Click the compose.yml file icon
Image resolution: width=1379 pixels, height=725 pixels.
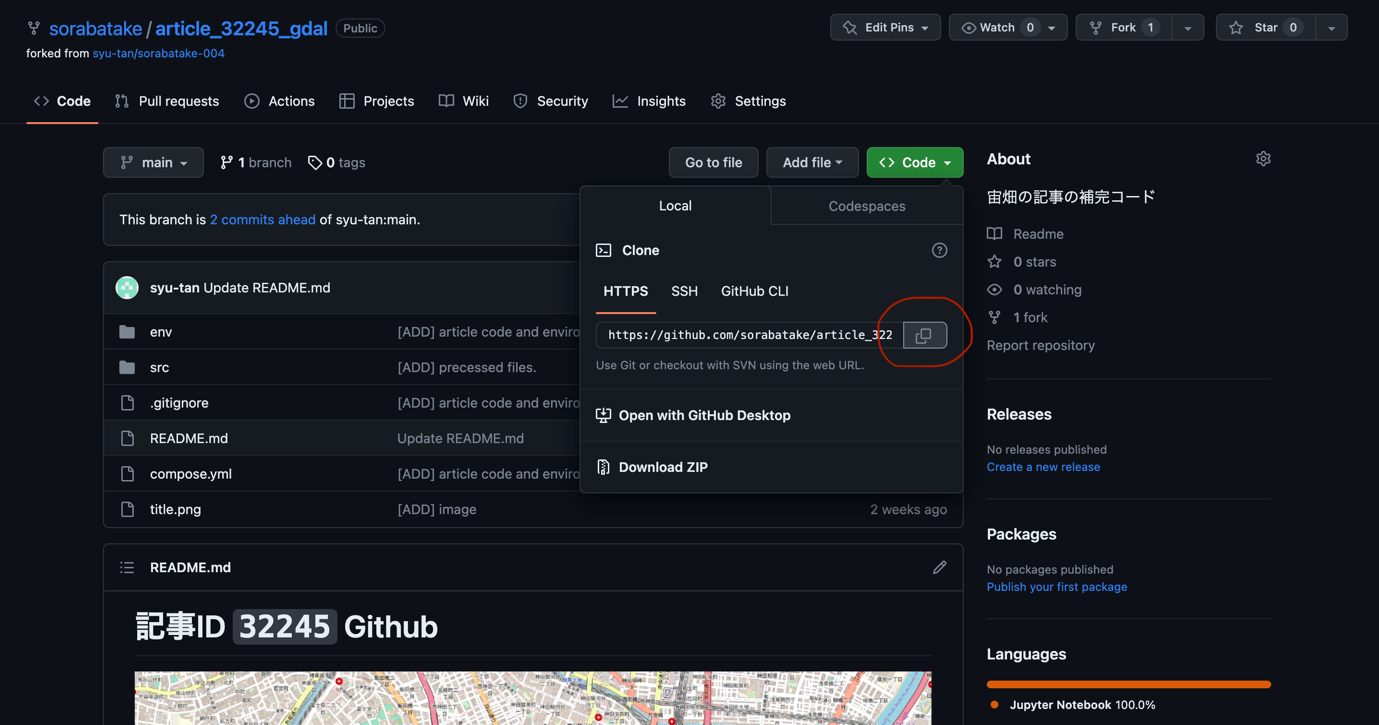point(127,474)
